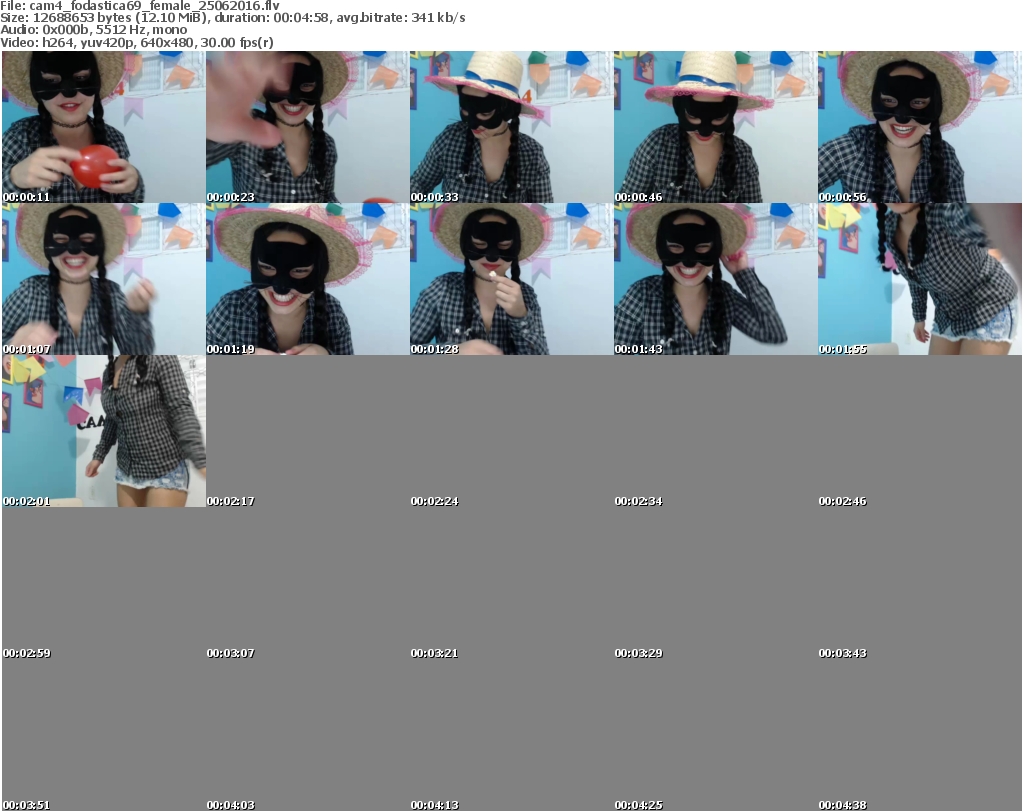The width and height of the screenshot is (1024, 811).
Task: Click the 00:04:25 timestamp label
Action: coord(638,805)
